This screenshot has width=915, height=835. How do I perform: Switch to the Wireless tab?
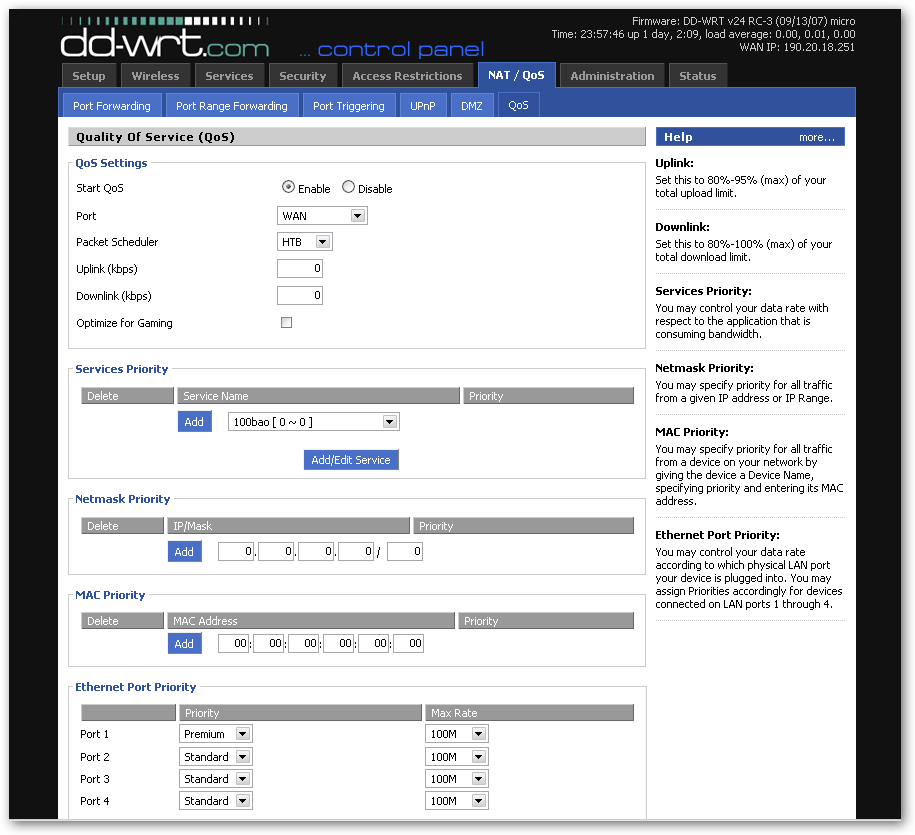[x=155, y=76]
